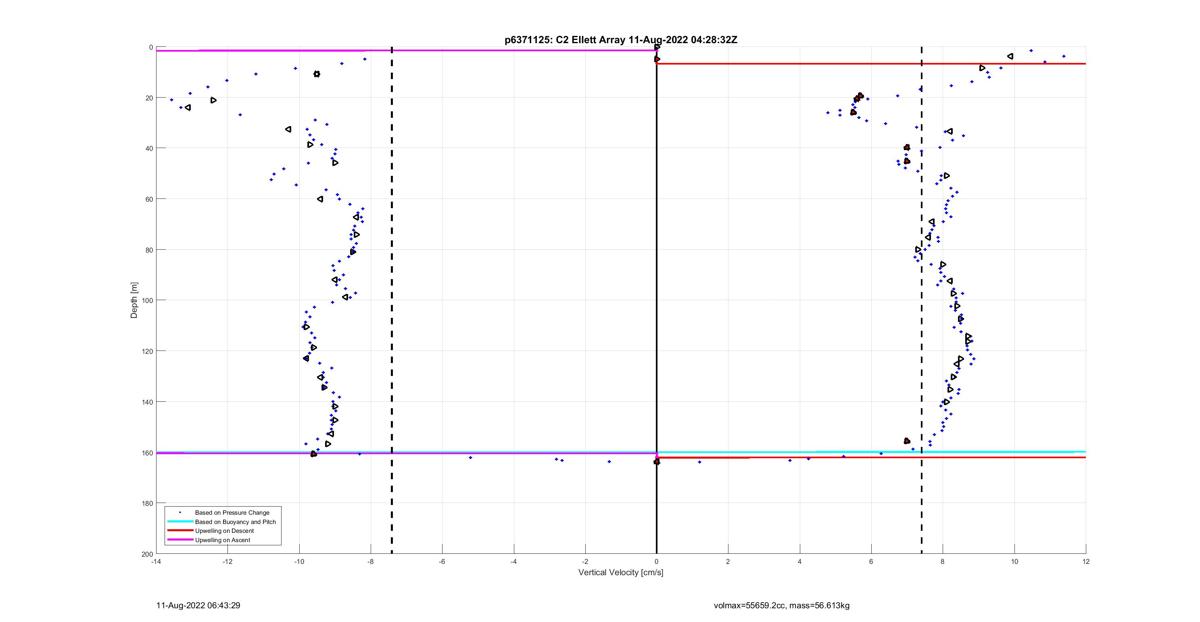Click the "volmax=55659.2cc, mass=56.613kg" footer text
This screenshot has width=1200, height=622.
(x=781, y=606)
